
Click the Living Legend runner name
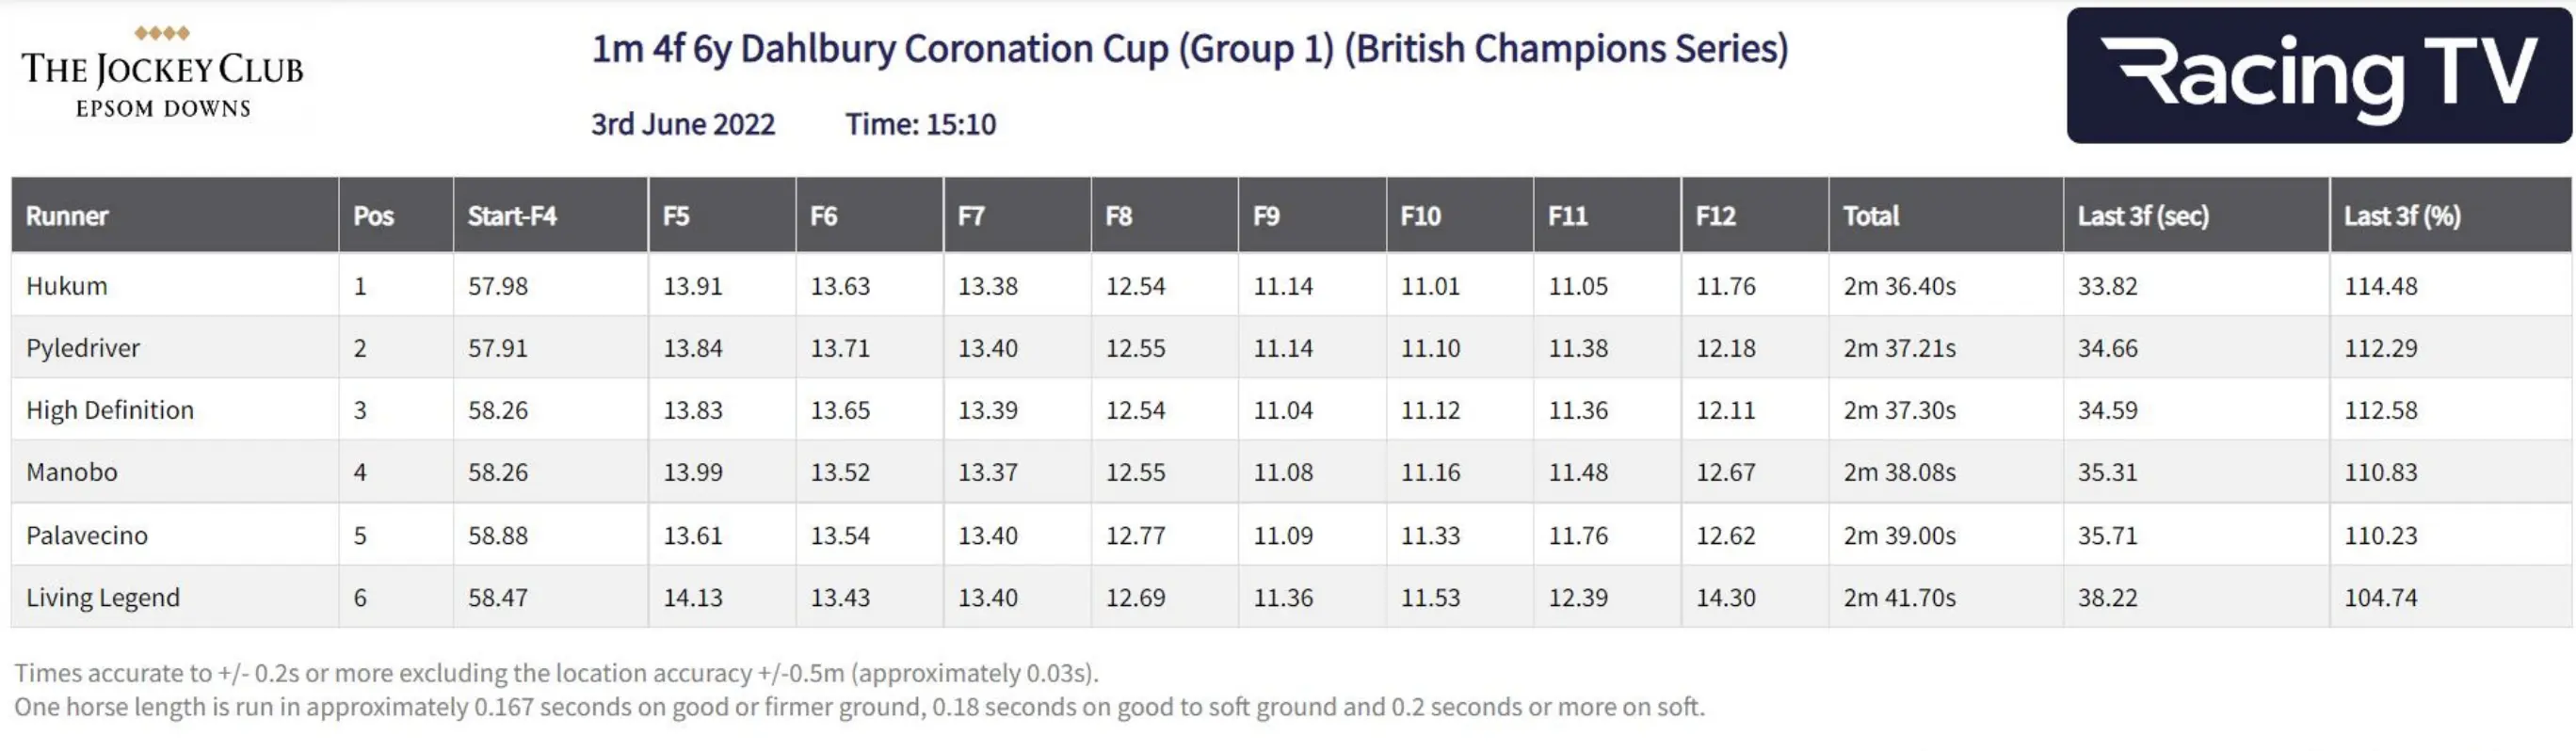103,597
